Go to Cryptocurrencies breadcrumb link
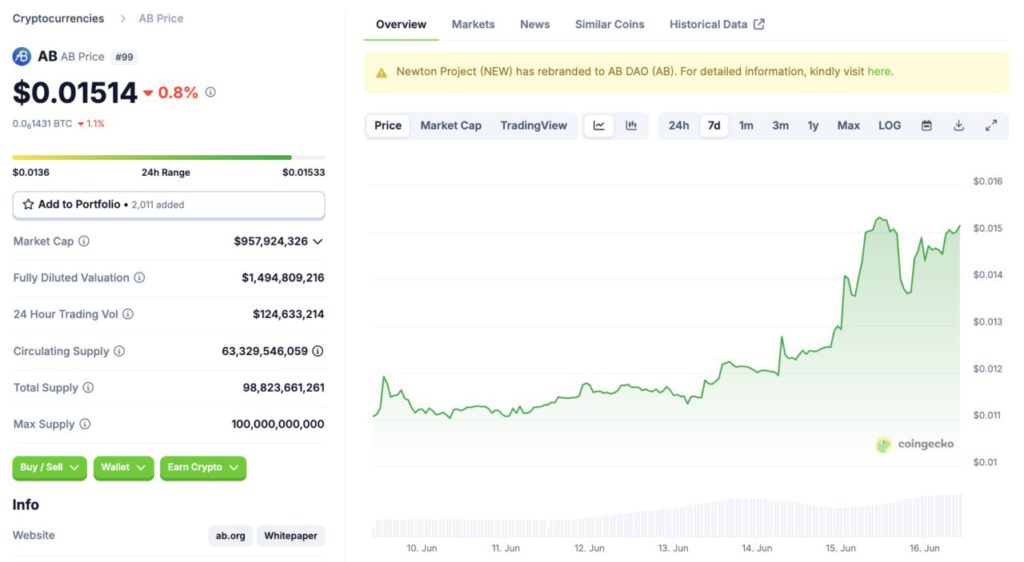1024x562 pixels. [x=58, y=18]
